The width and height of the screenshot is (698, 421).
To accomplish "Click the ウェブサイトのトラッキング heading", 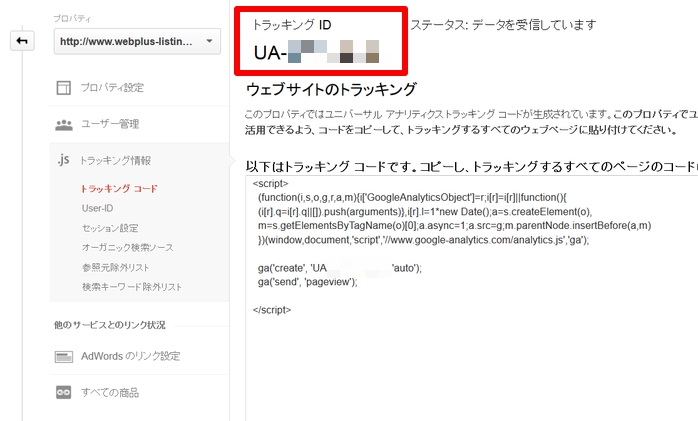I will (331, 89).
